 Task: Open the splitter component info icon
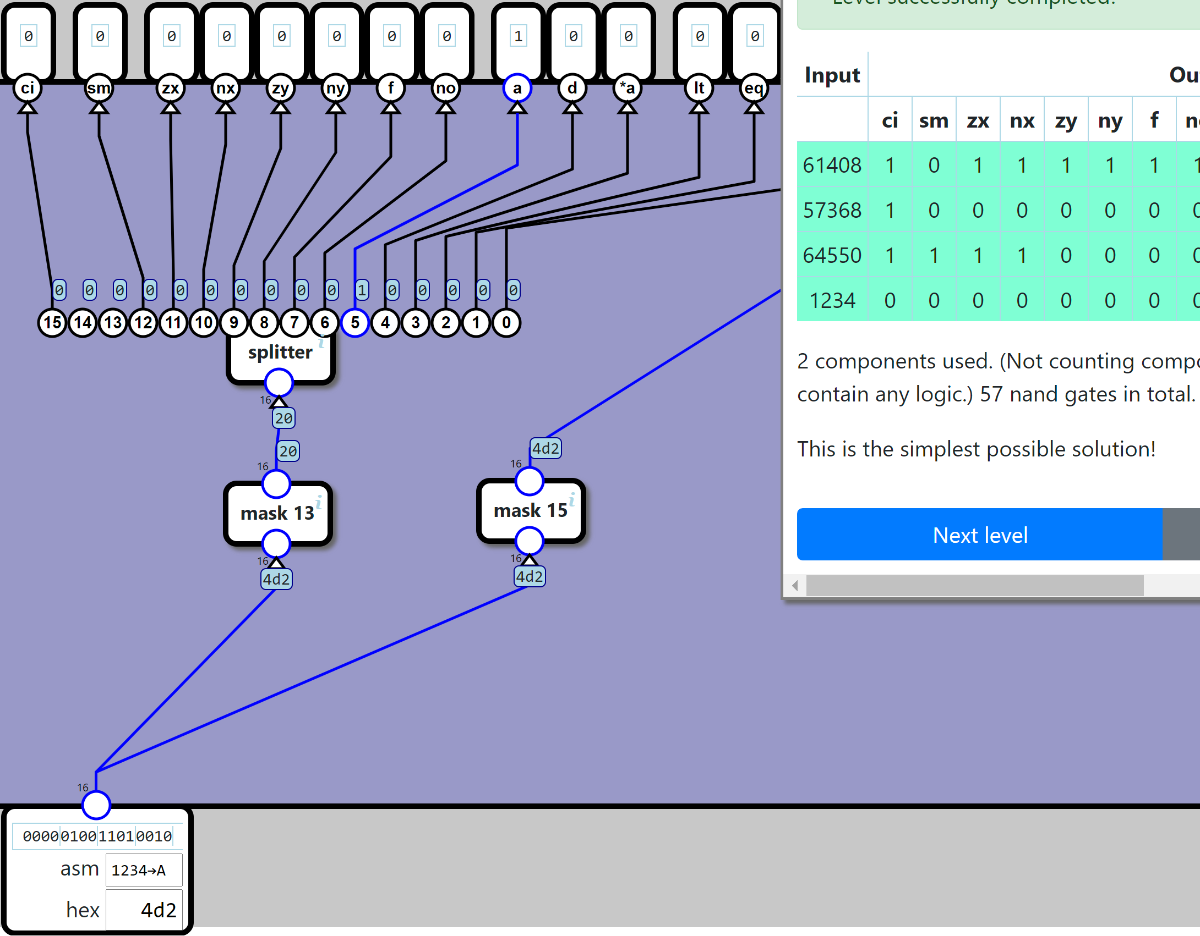coord(321,344)
